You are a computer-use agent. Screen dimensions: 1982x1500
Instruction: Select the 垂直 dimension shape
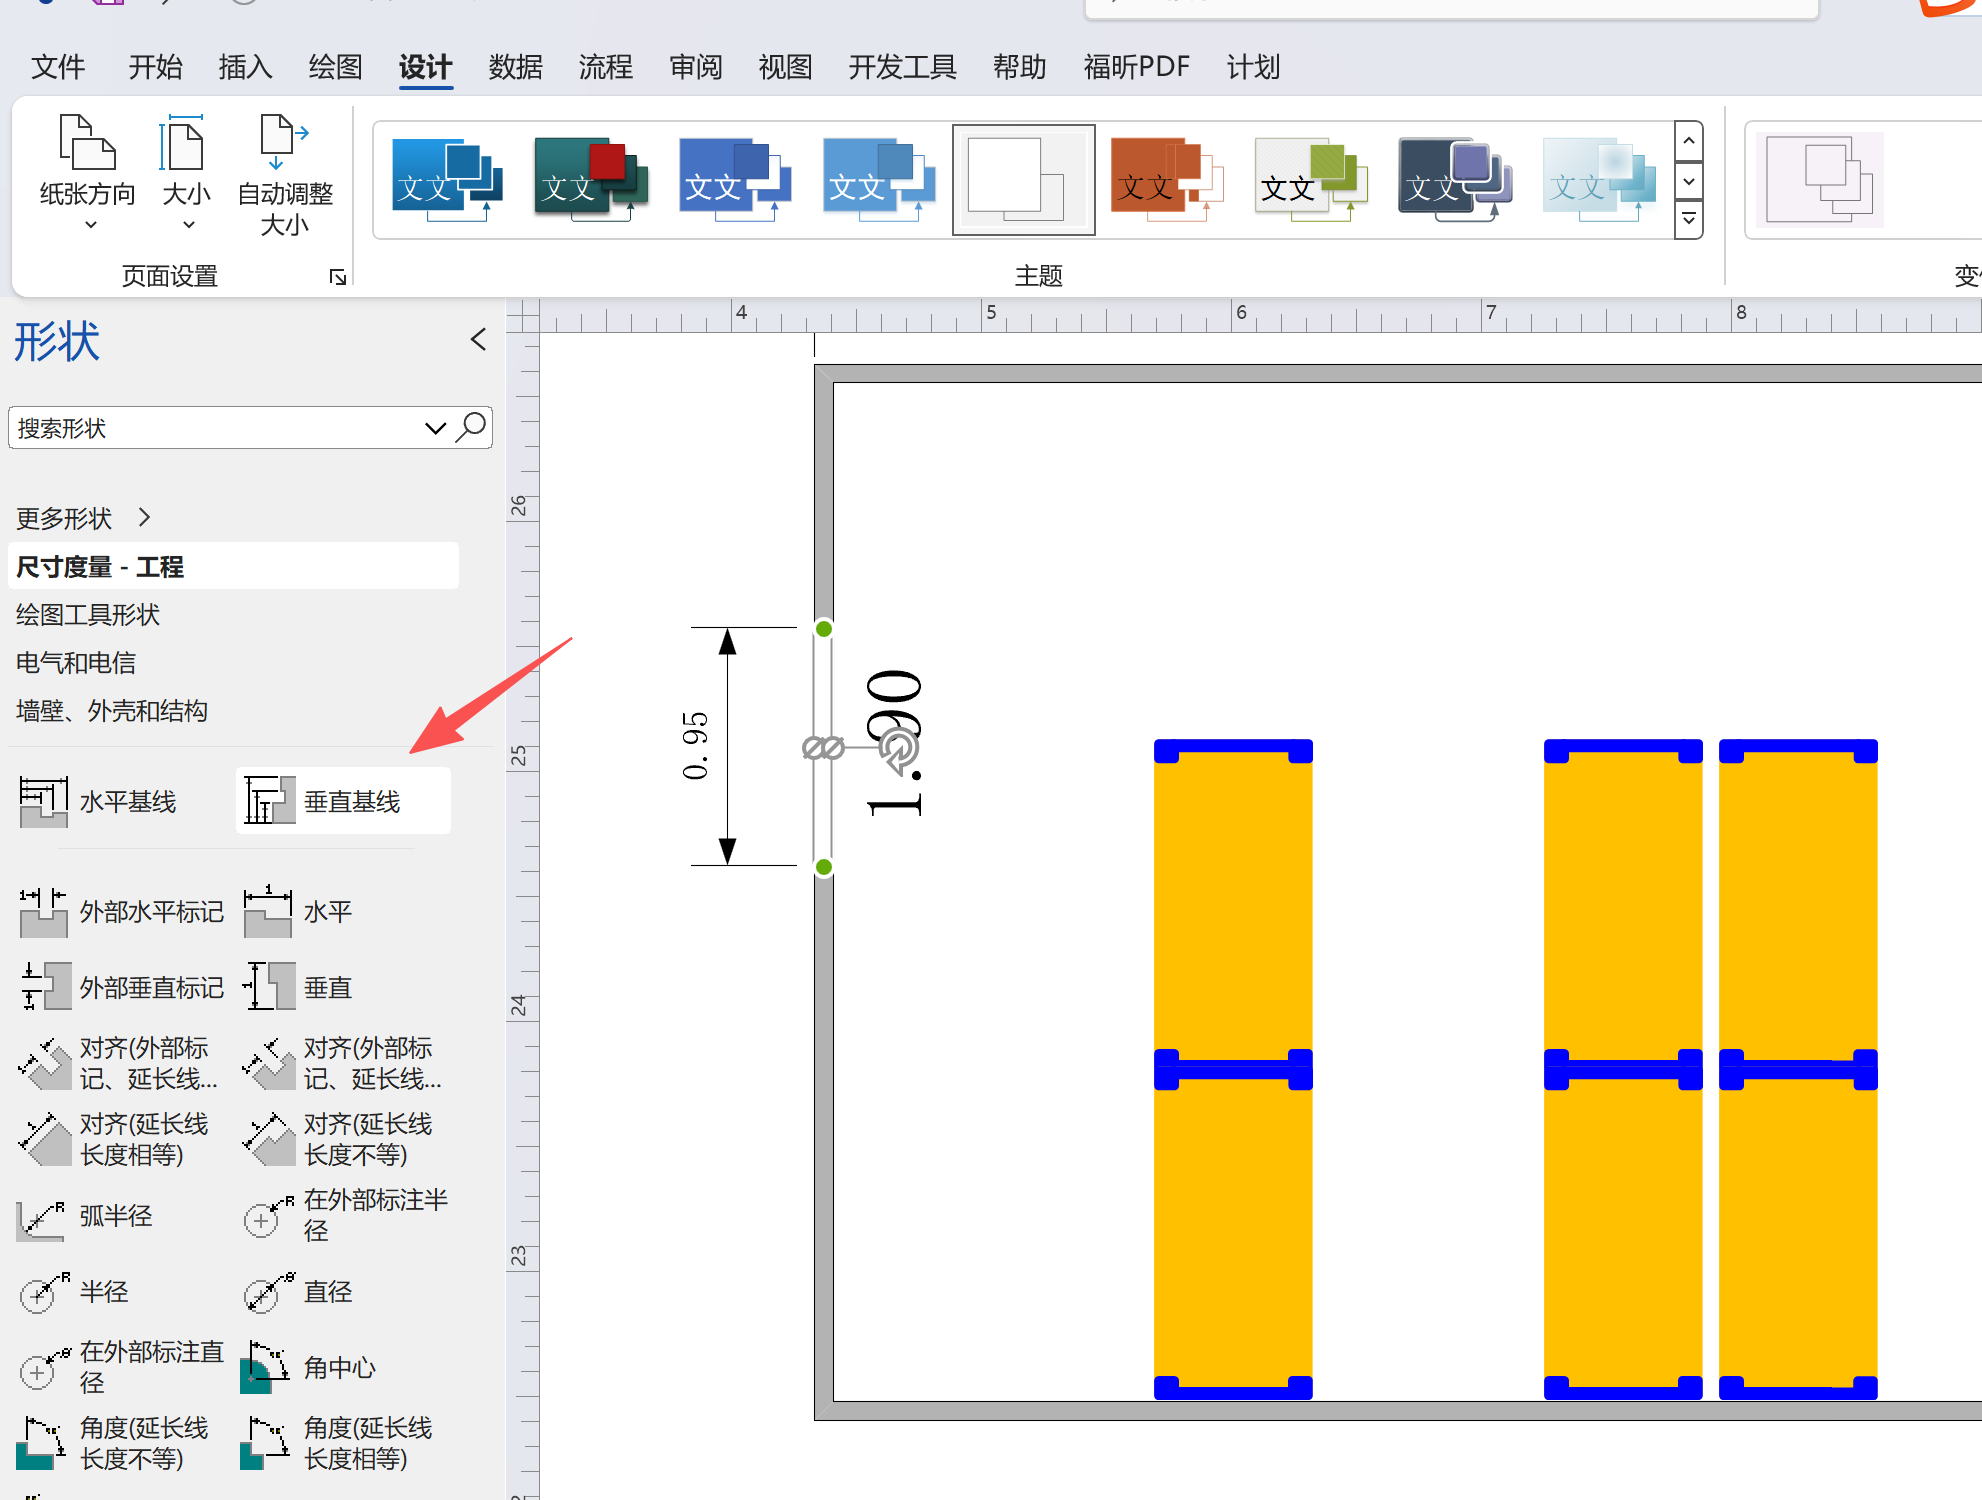[298, 987]
